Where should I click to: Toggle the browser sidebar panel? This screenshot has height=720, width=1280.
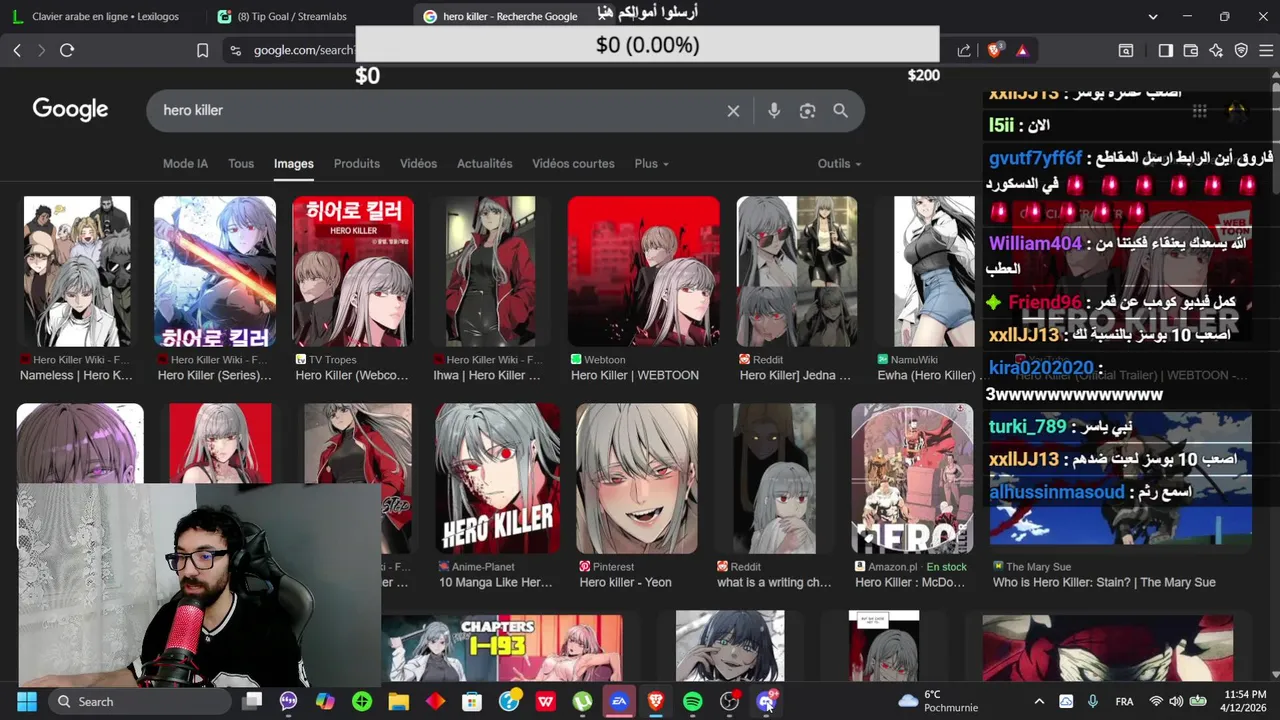tap(1165, 50)
